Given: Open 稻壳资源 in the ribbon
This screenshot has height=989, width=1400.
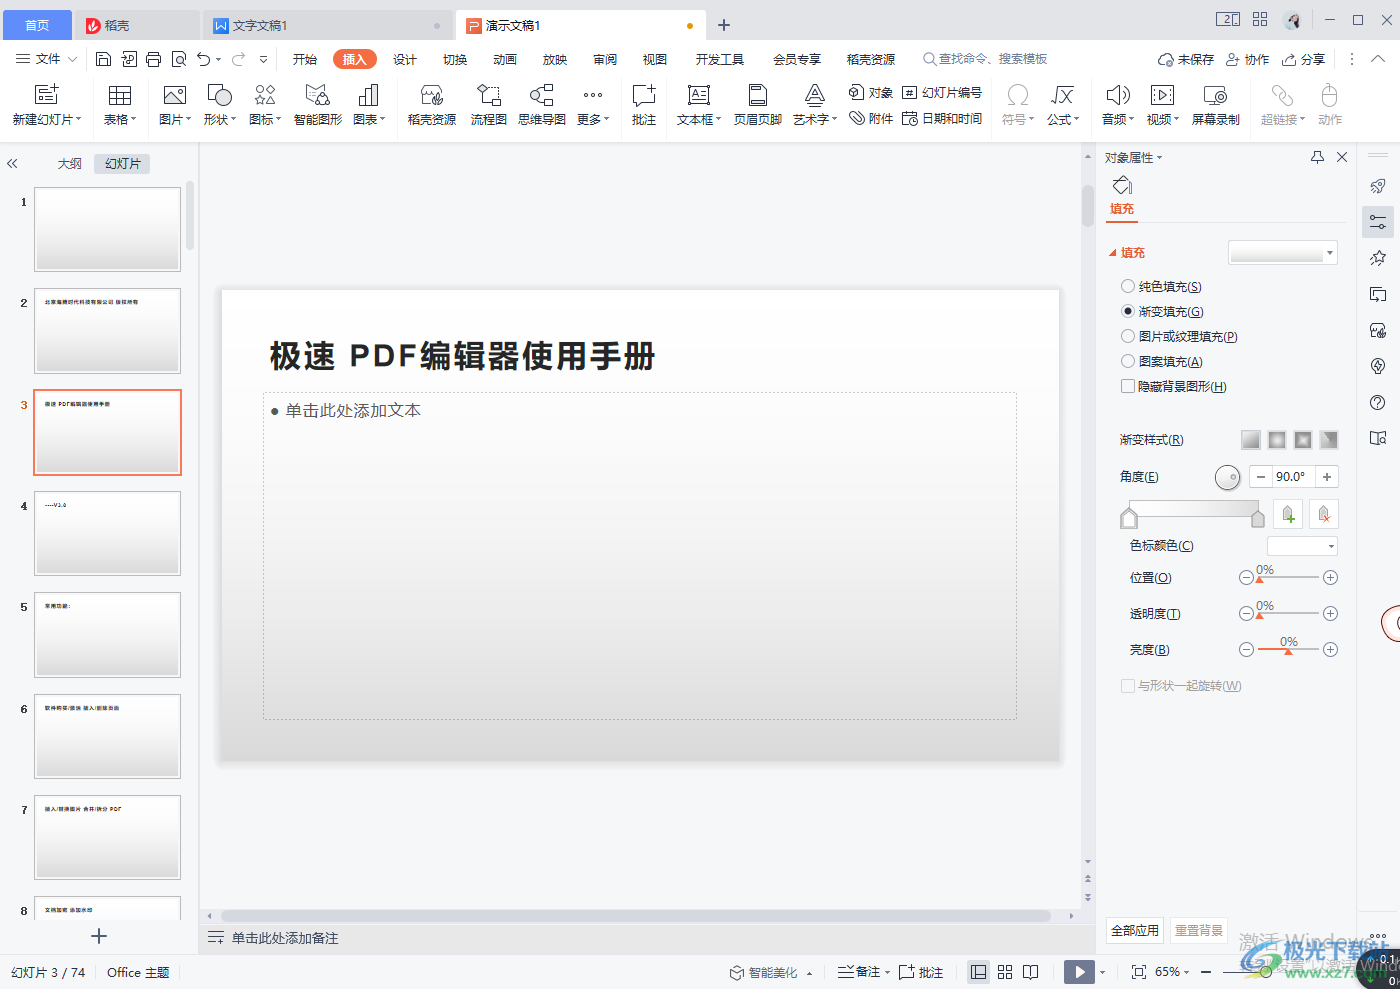Looking at the screenshot, I should [432, 105].
